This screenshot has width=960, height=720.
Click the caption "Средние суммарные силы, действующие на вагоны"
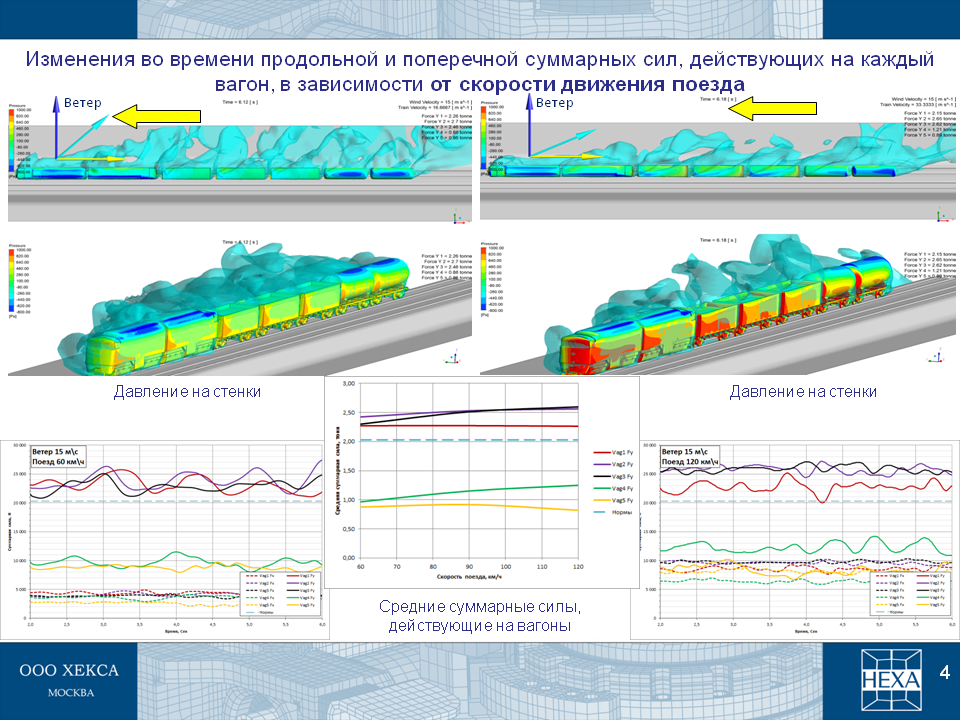[x=480, y=616]
